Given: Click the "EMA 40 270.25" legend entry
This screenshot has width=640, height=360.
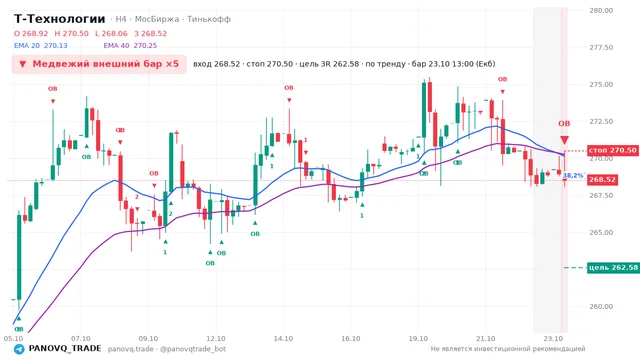Looking at the screenshot, I should (x=130, y=45).
